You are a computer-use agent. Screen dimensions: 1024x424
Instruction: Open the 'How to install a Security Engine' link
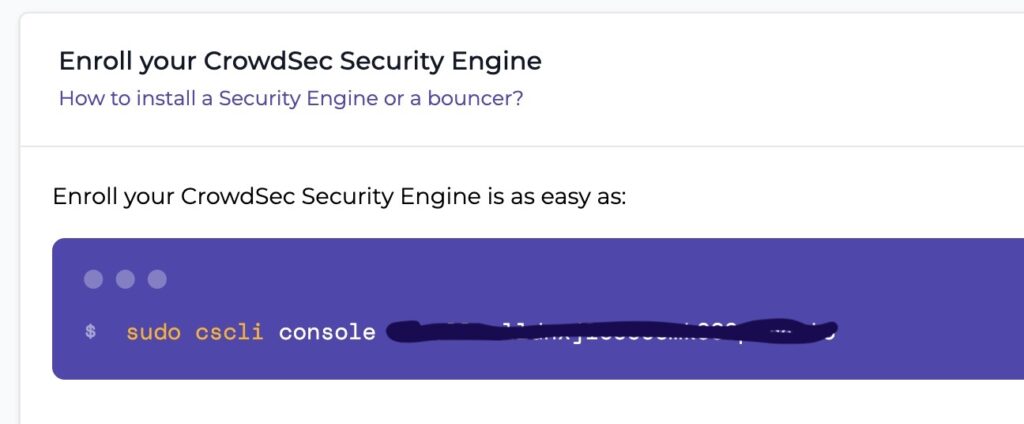tap(291, 99)
